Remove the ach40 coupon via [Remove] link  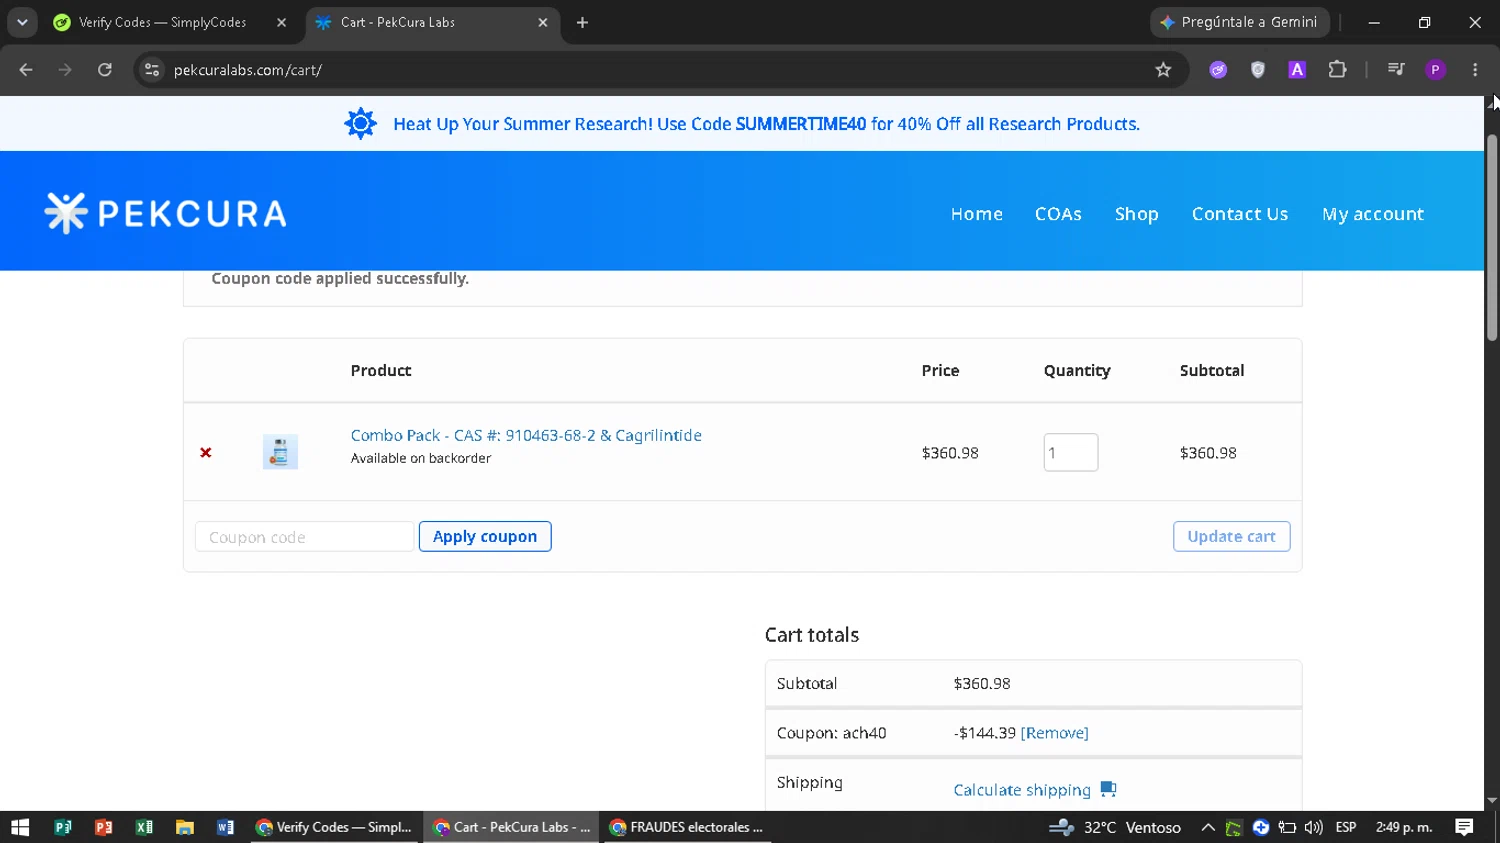(x=1054, y=733)
